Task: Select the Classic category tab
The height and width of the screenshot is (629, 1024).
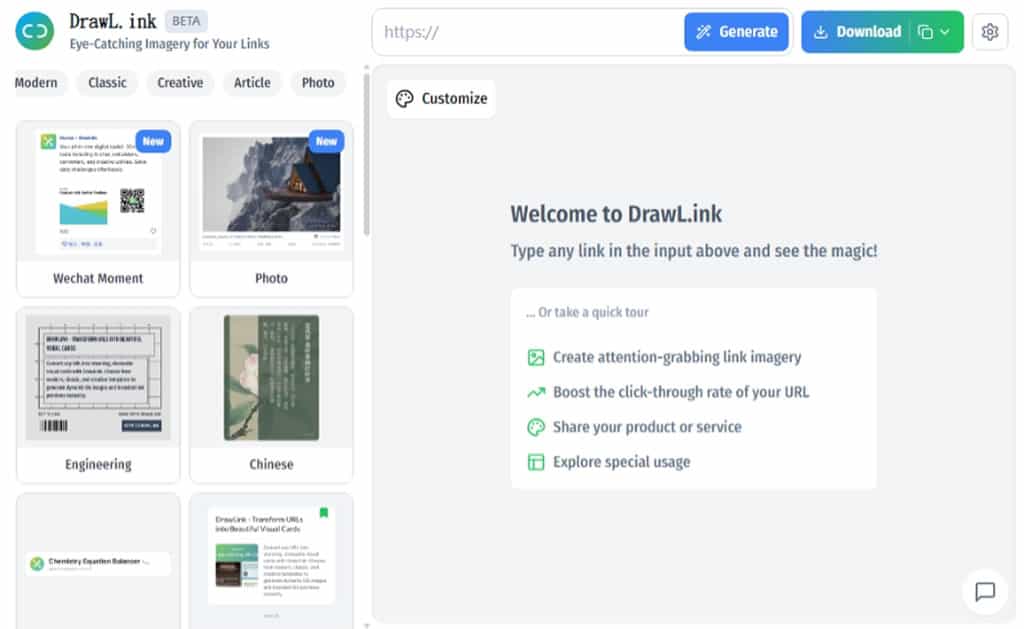Action: [x=107, y=83]
